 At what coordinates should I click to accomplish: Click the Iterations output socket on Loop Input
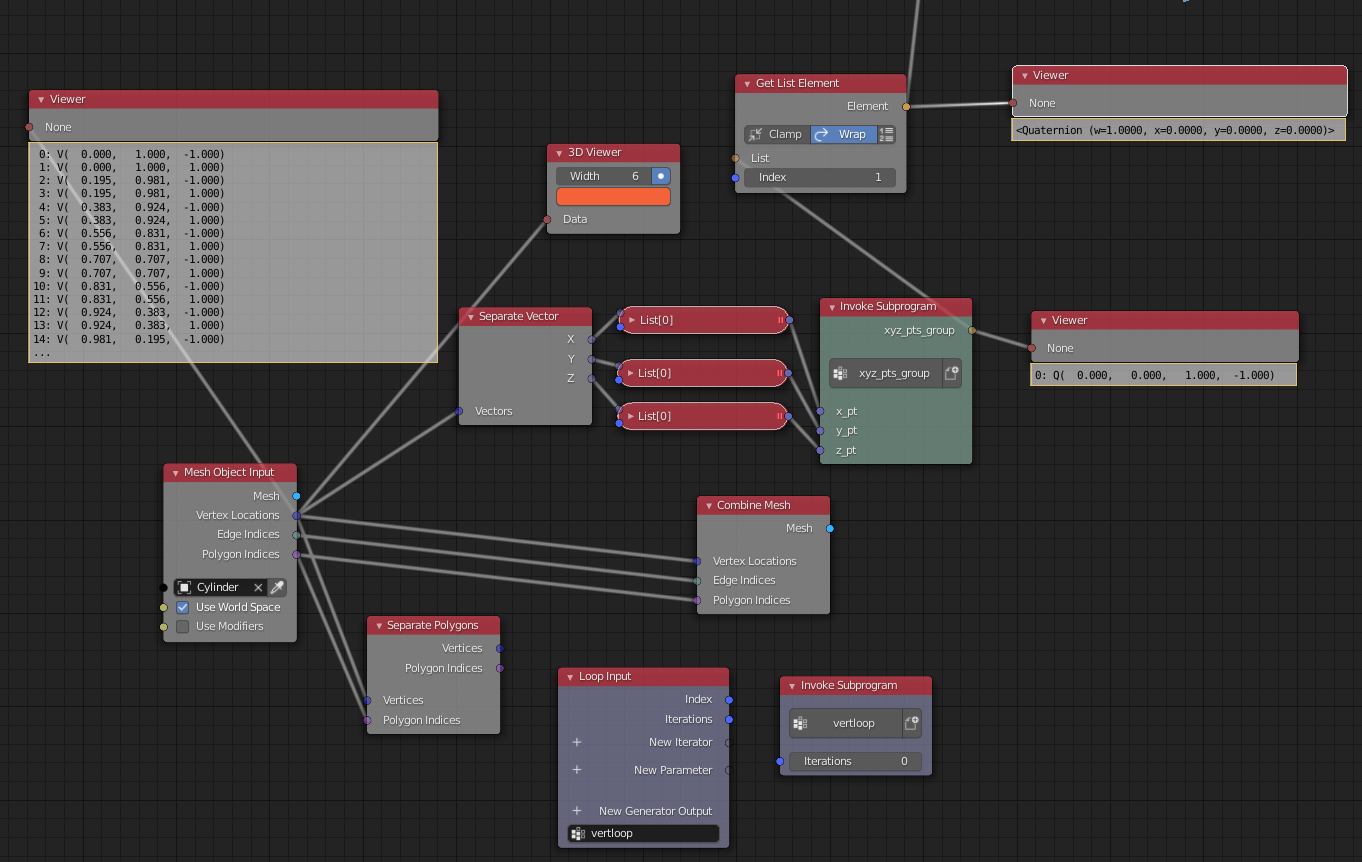(x=729, y=719)
